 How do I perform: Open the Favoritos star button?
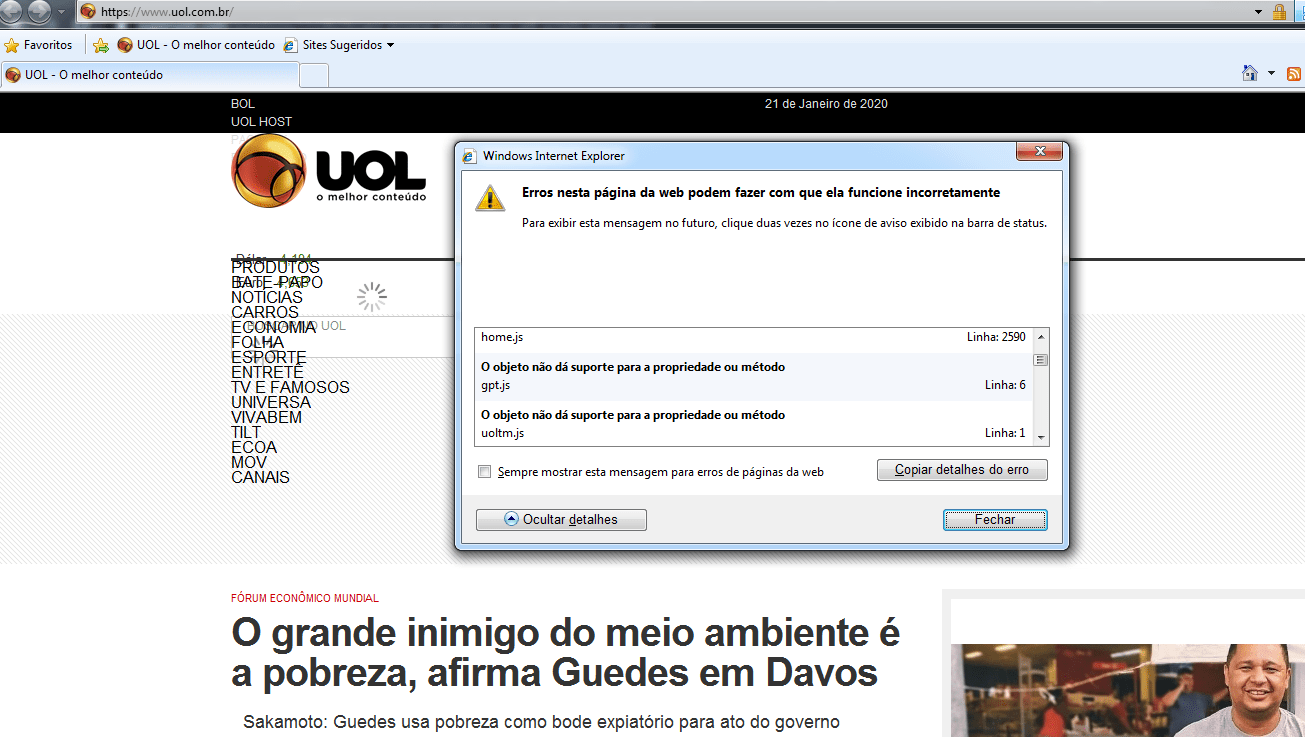[x=39, y=45]
